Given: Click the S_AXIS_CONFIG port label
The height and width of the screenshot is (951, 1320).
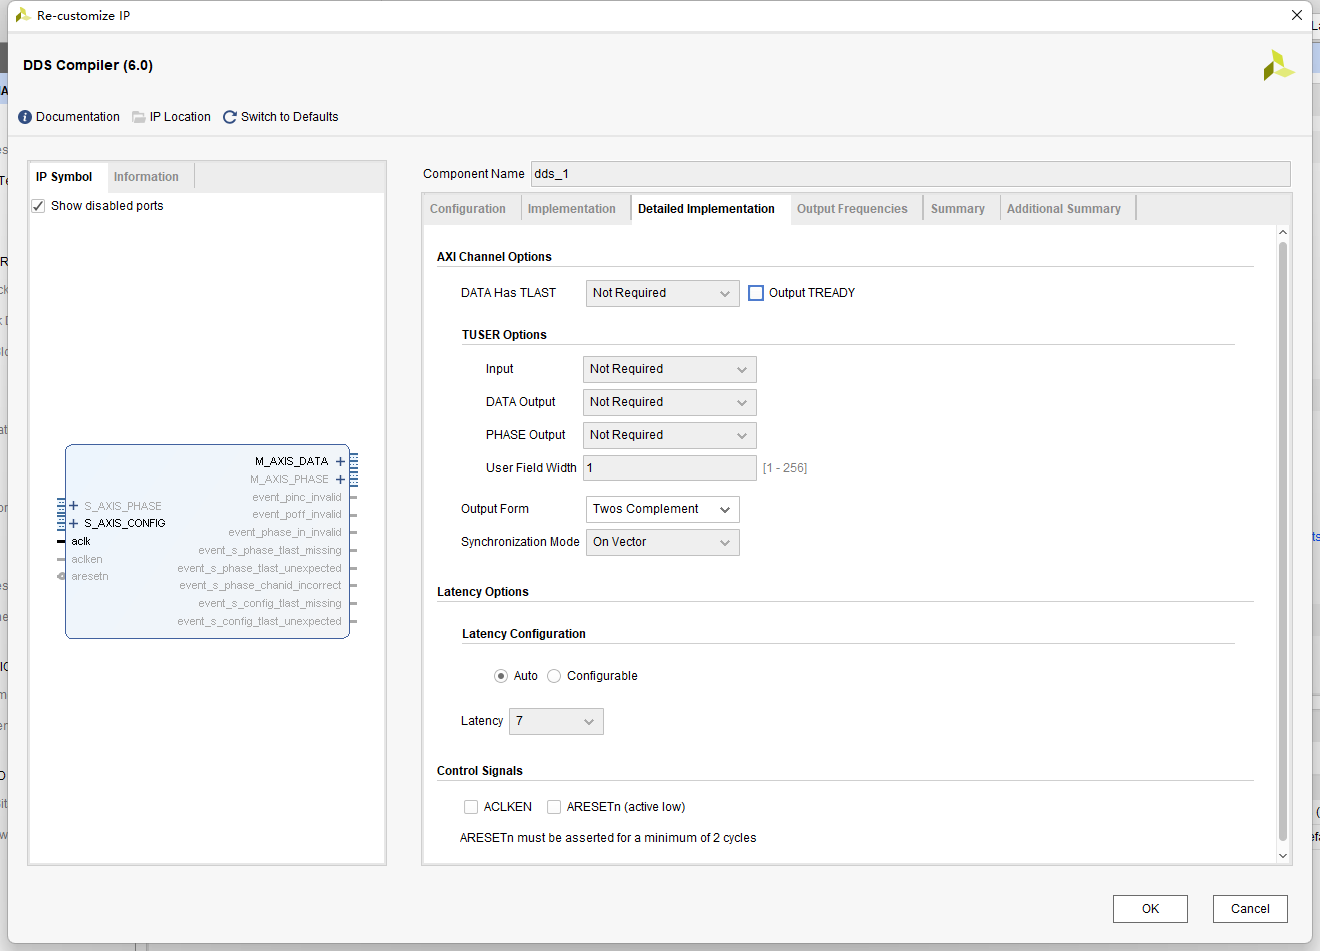Looking at the screenshot, I should (x=125, y=524).
